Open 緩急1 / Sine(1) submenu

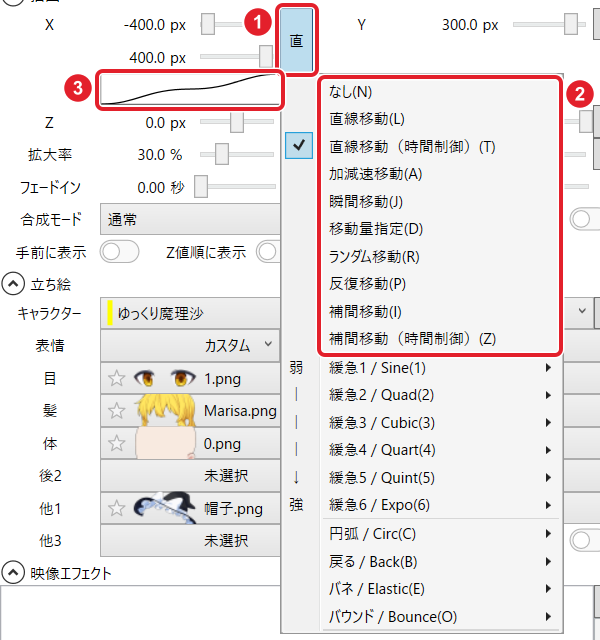click(x=440, y=368)
